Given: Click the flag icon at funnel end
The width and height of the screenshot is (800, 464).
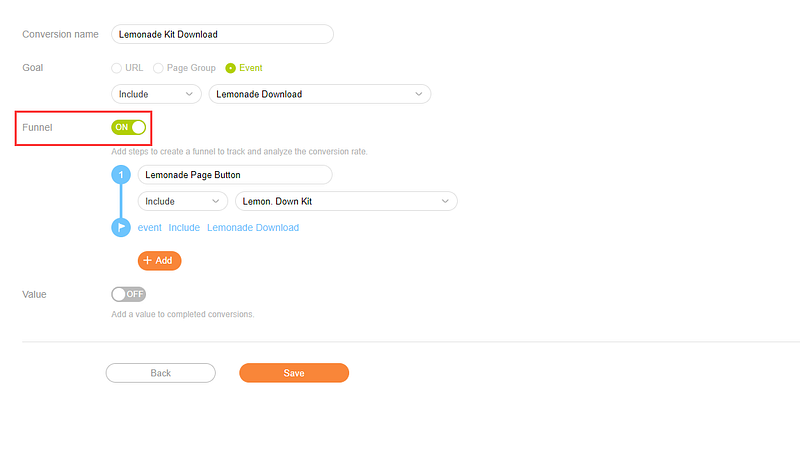Looking at the screenshot, I should [121, 228].
